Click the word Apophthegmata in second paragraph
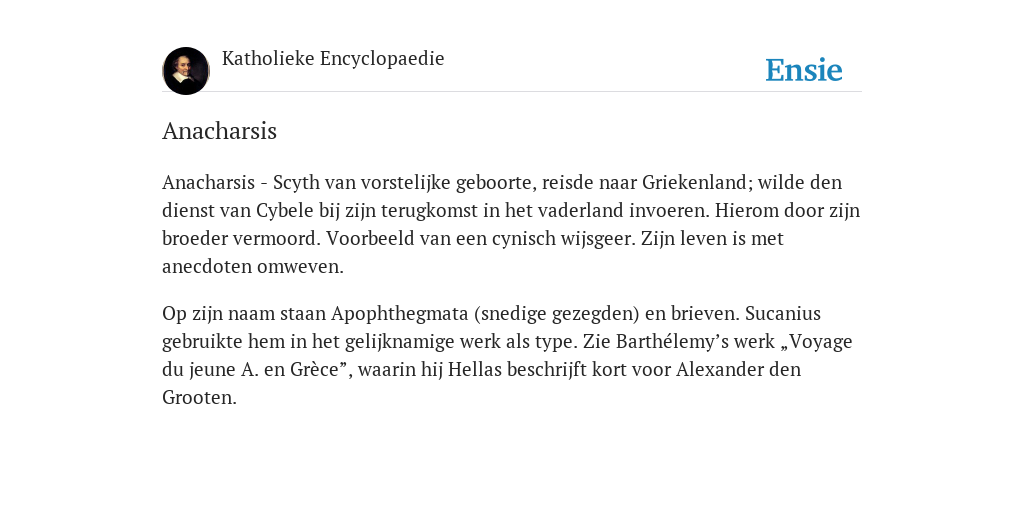The image size is (1024, 512). pos(400,314)
